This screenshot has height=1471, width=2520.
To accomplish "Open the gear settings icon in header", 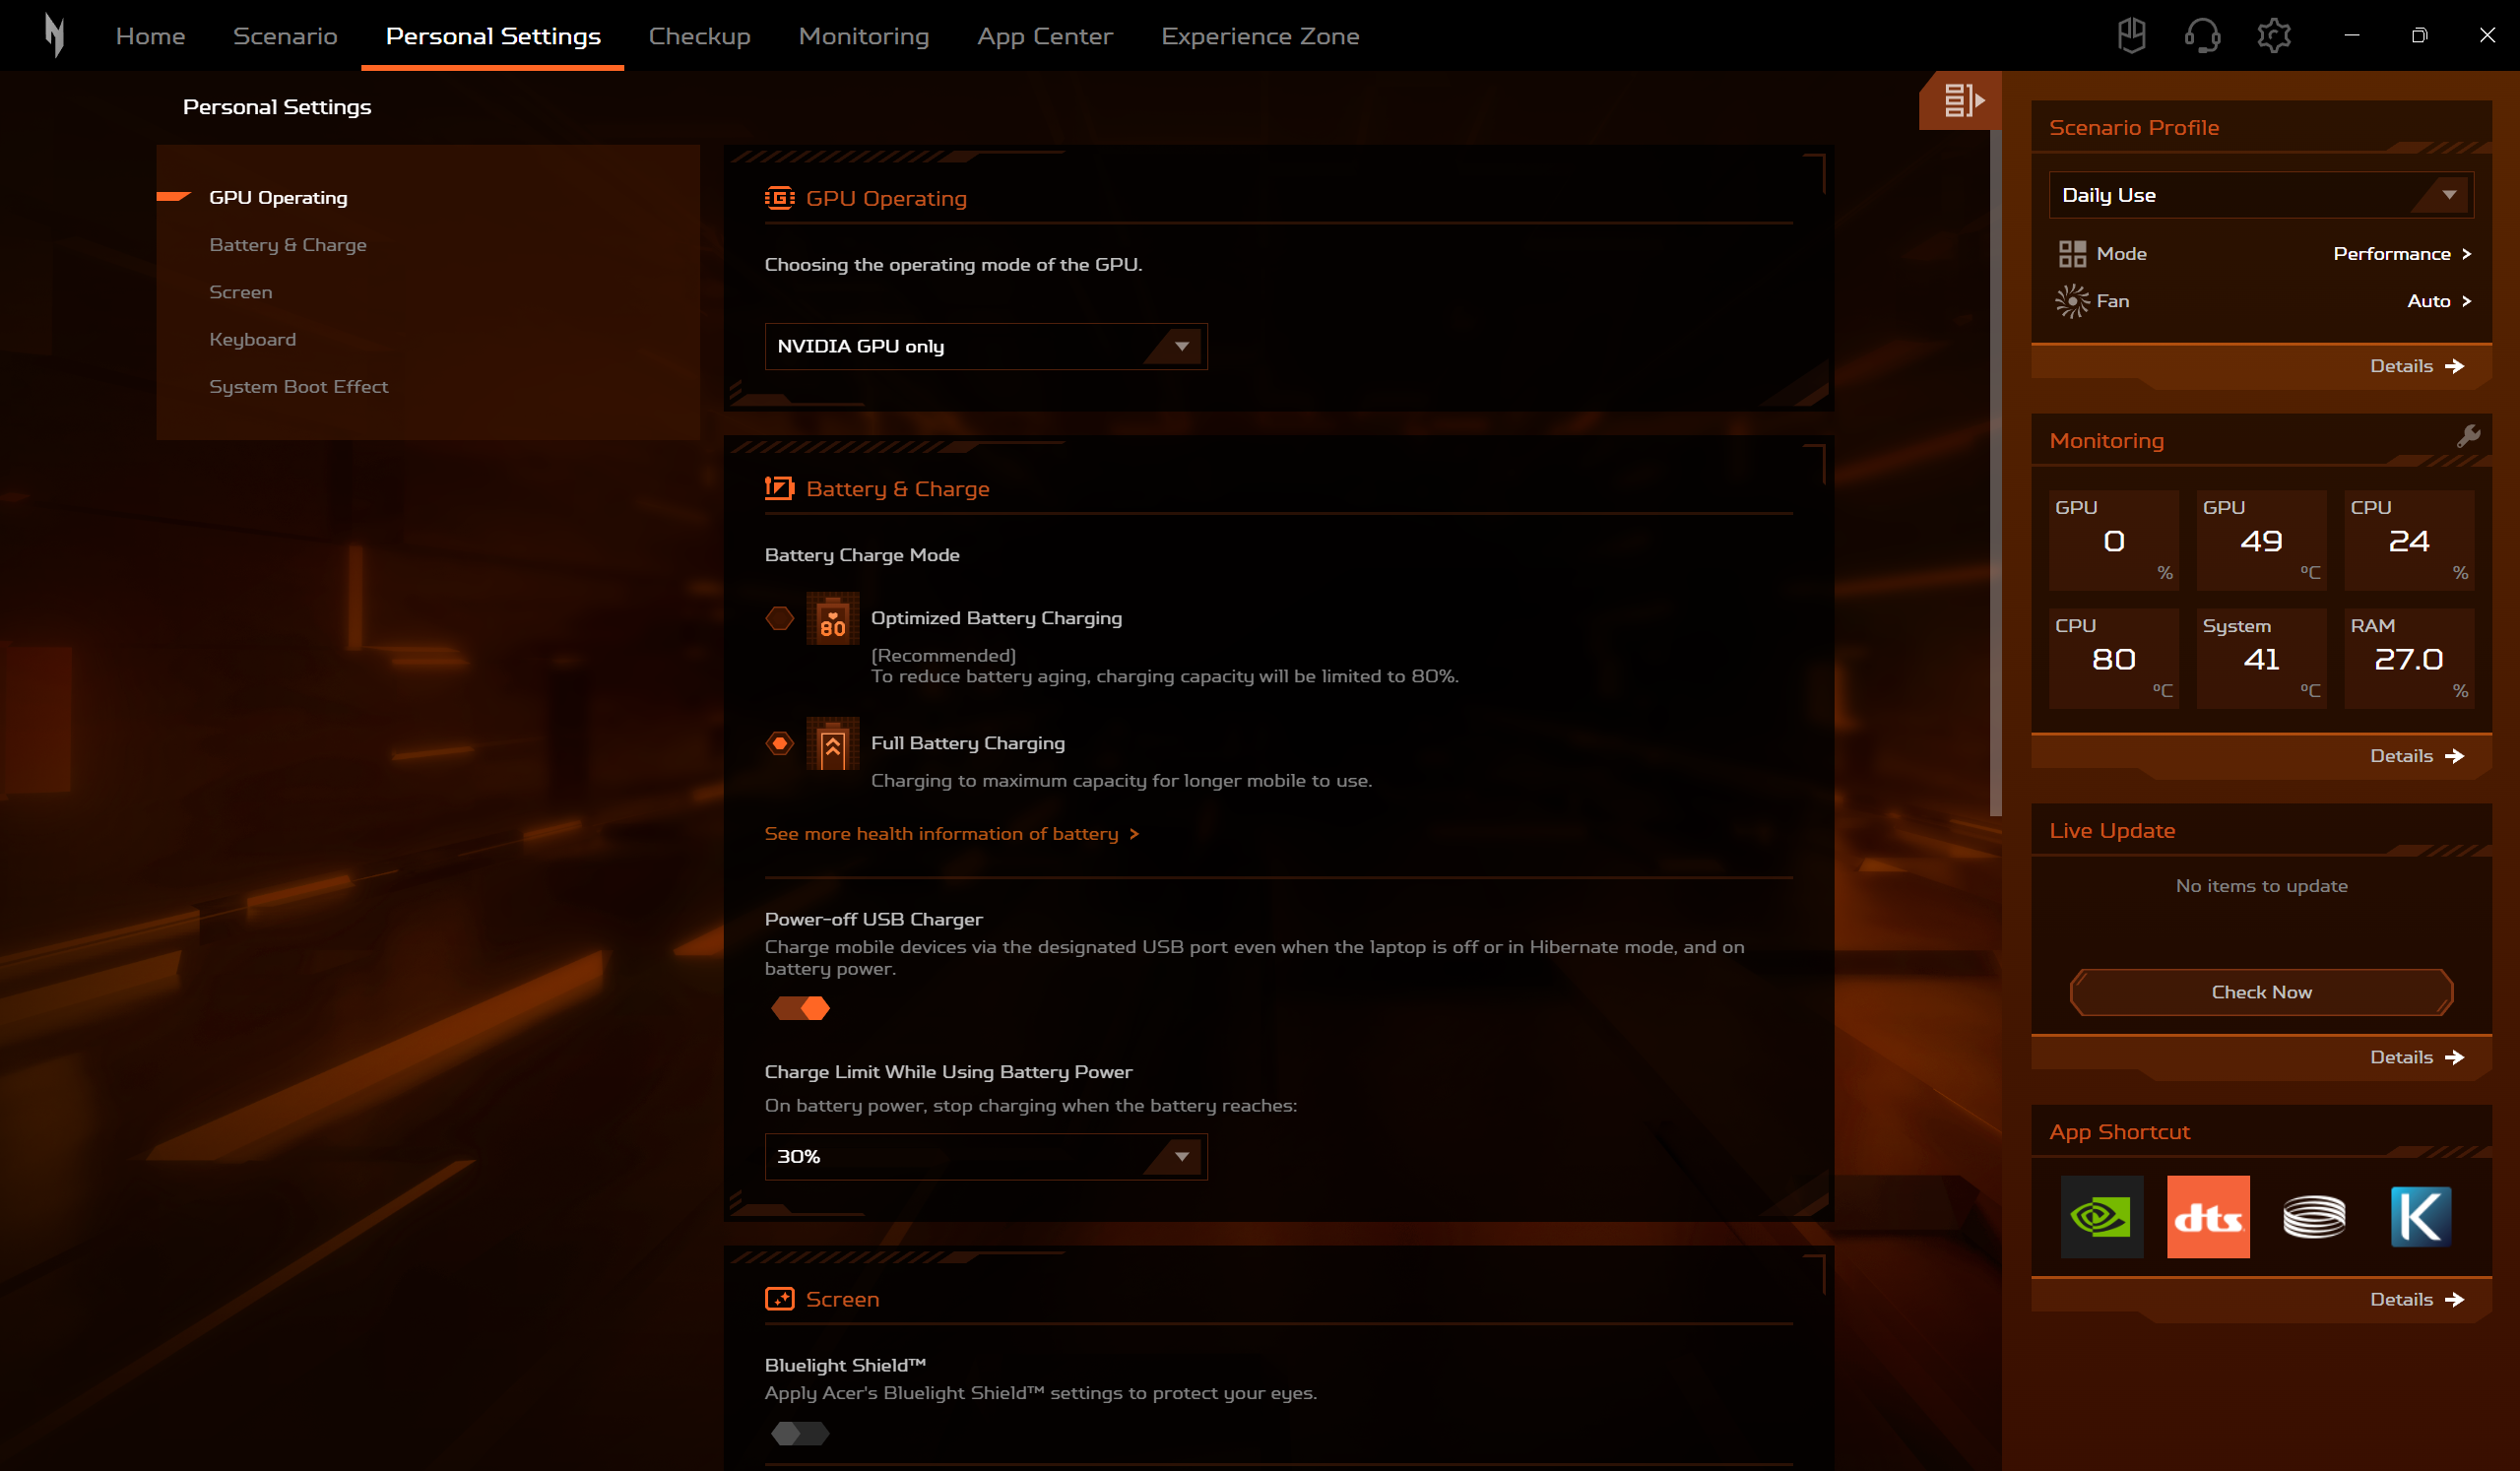I will pos(2273,36).
